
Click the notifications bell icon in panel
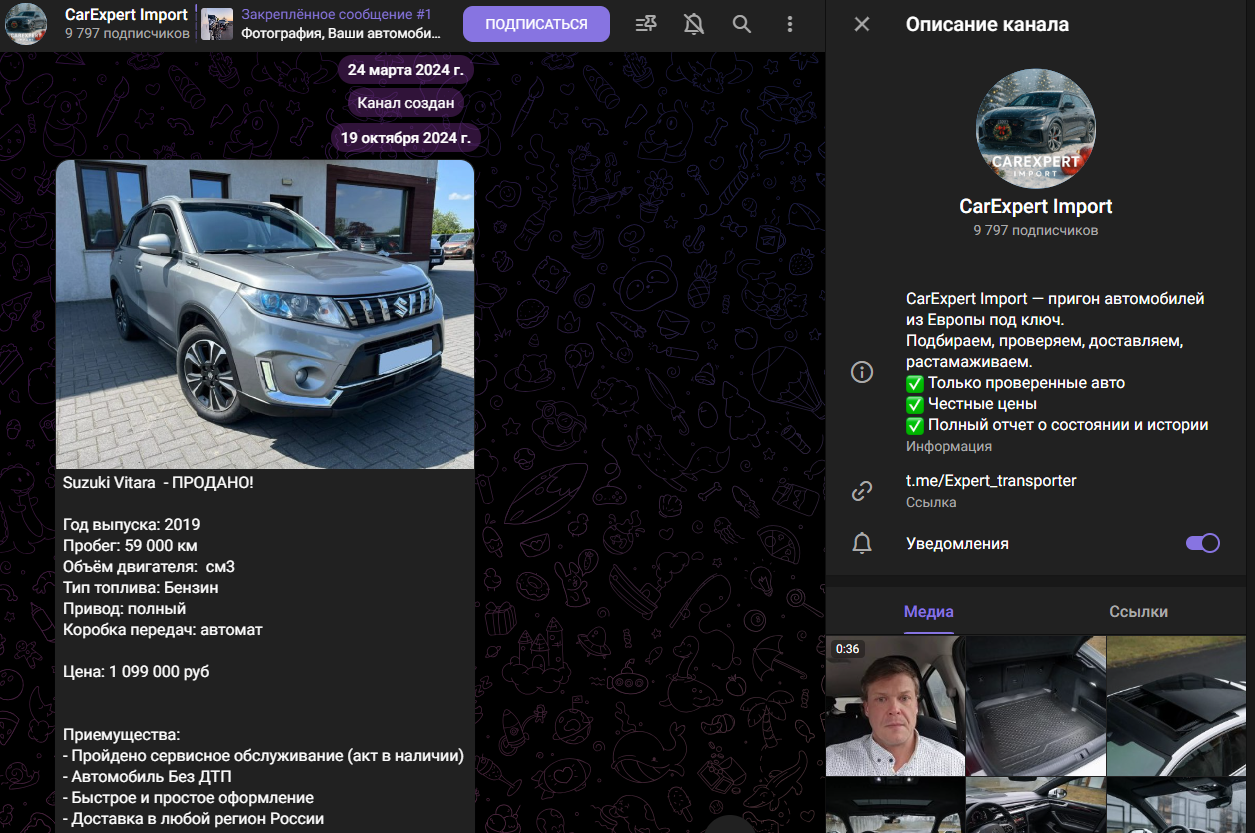coord(862,543)
